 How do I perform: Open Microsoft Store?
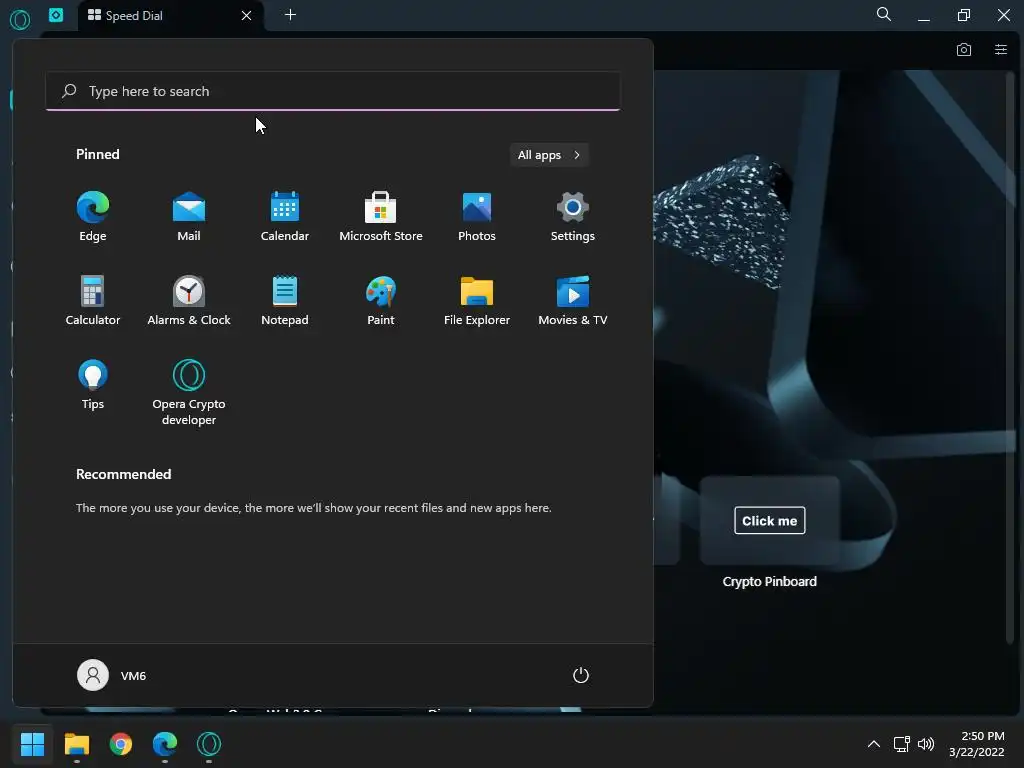point(381,217)
